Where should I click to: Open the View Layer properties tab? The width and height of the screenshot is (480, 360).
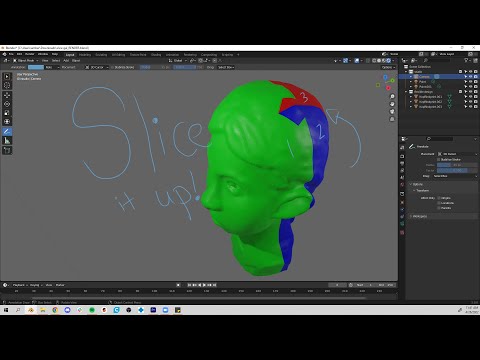(x=402, y=170)
